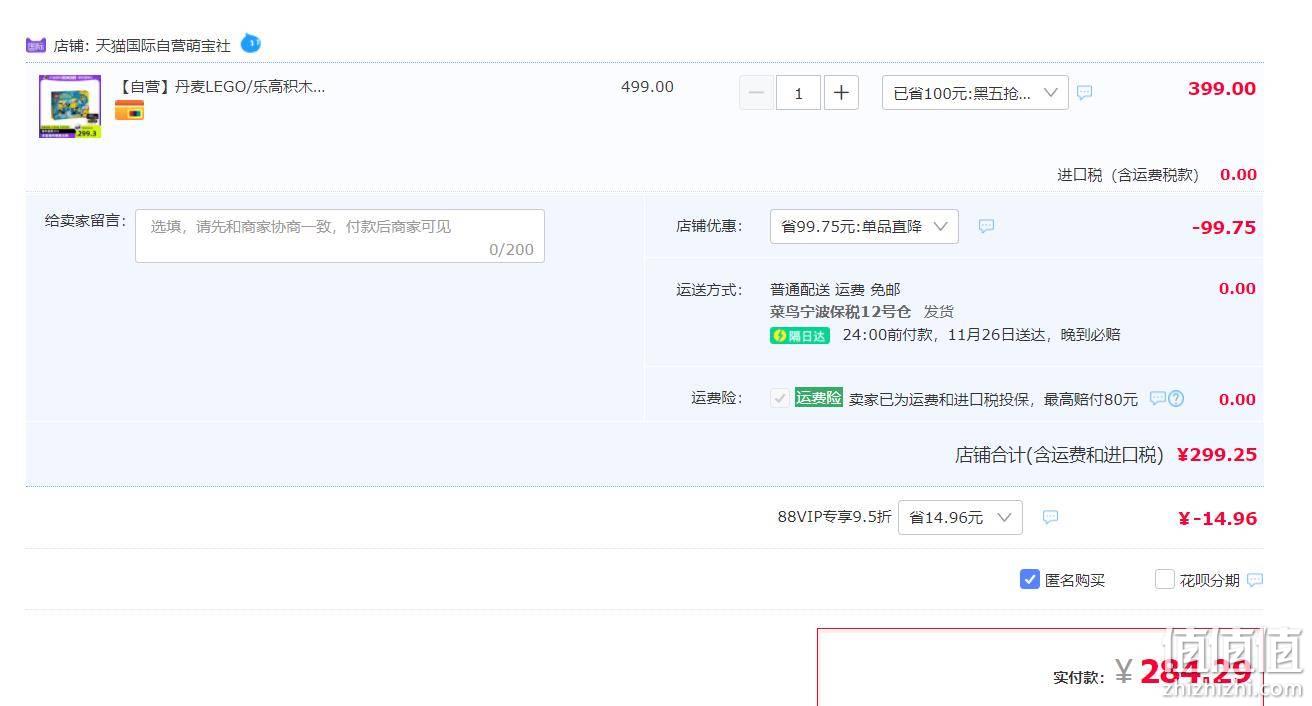Image resolution: width=1312 pixels, height=706 pixels.
Task: Click the comment icon next to the shipping insurance text
Action: [x=1157, y=398]
